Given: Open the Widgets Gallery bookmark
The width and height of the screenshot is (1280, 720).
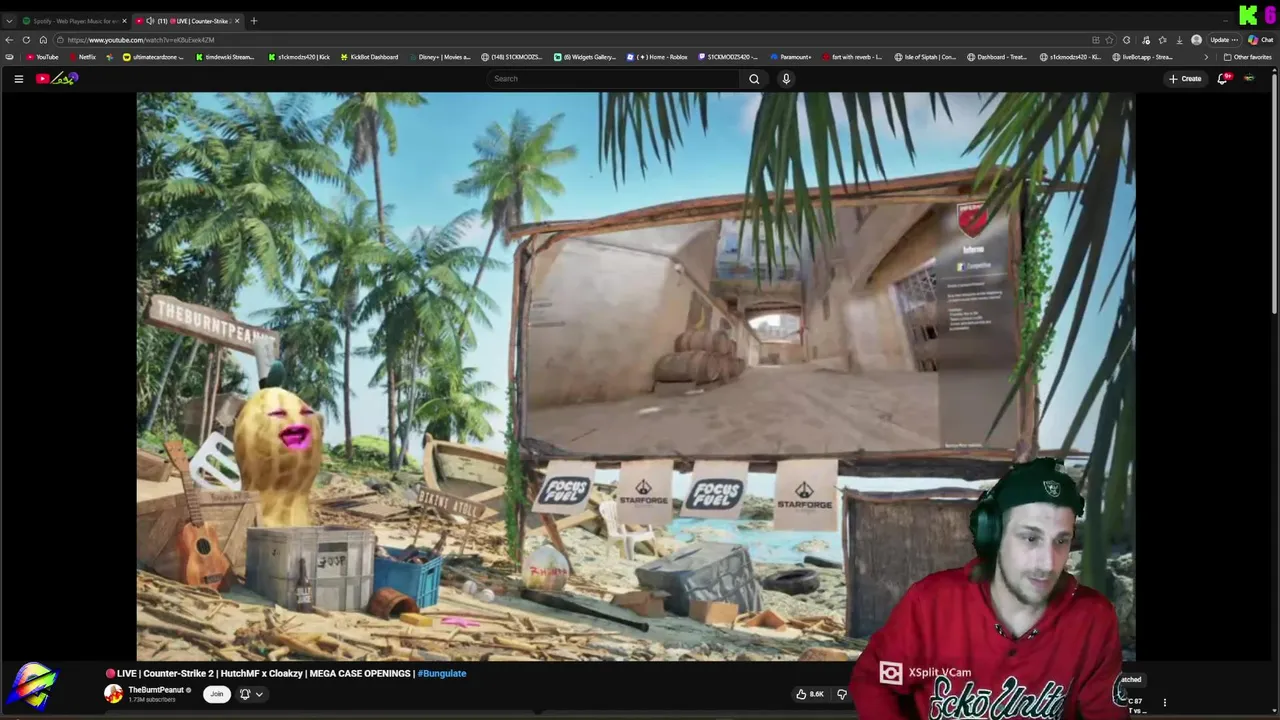Looking at the screenshot, I should (x=585, y=57).
